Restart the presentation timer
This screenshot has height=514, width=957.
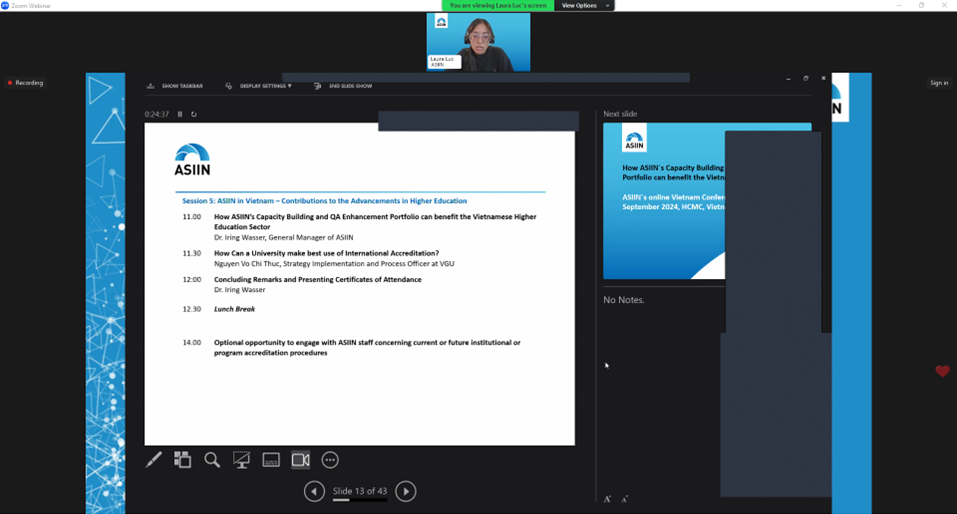click(x=194, y=114)
